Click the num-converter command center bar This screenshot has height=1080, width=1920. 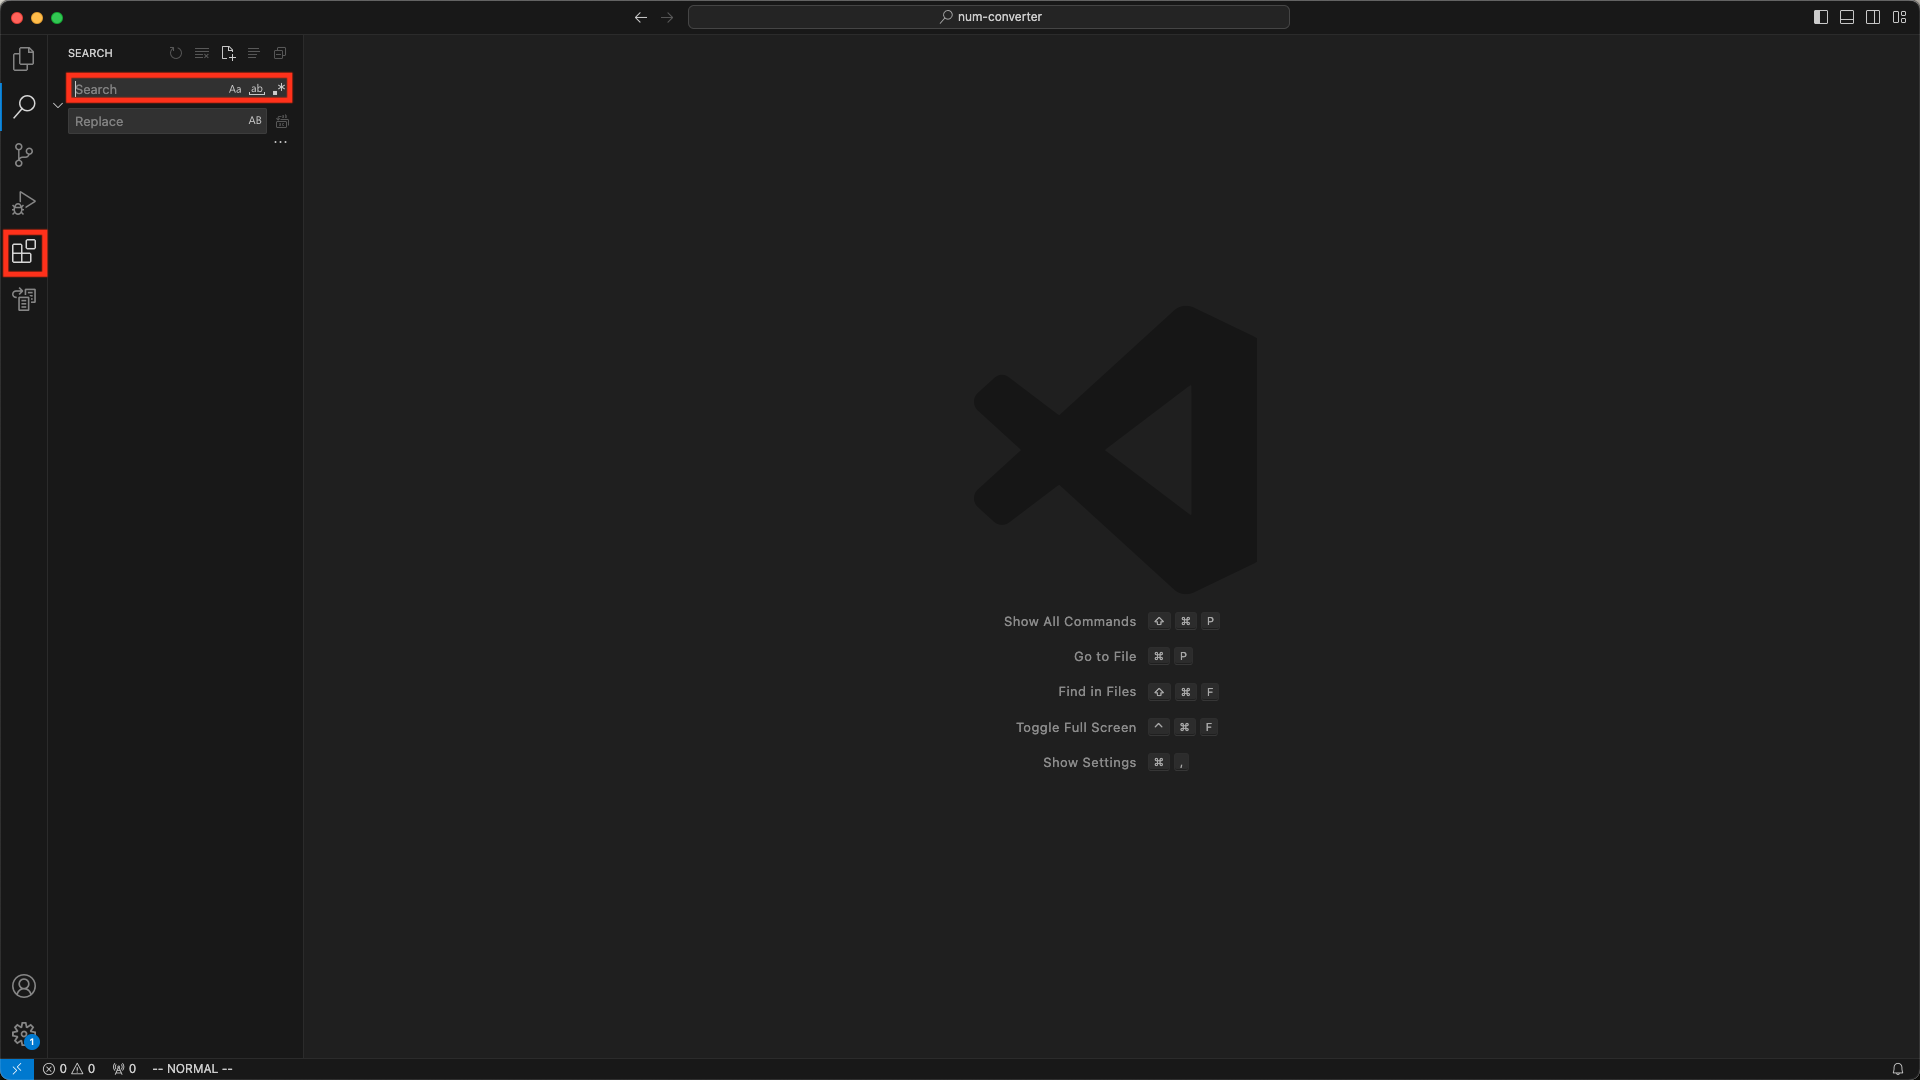(988, 17)
